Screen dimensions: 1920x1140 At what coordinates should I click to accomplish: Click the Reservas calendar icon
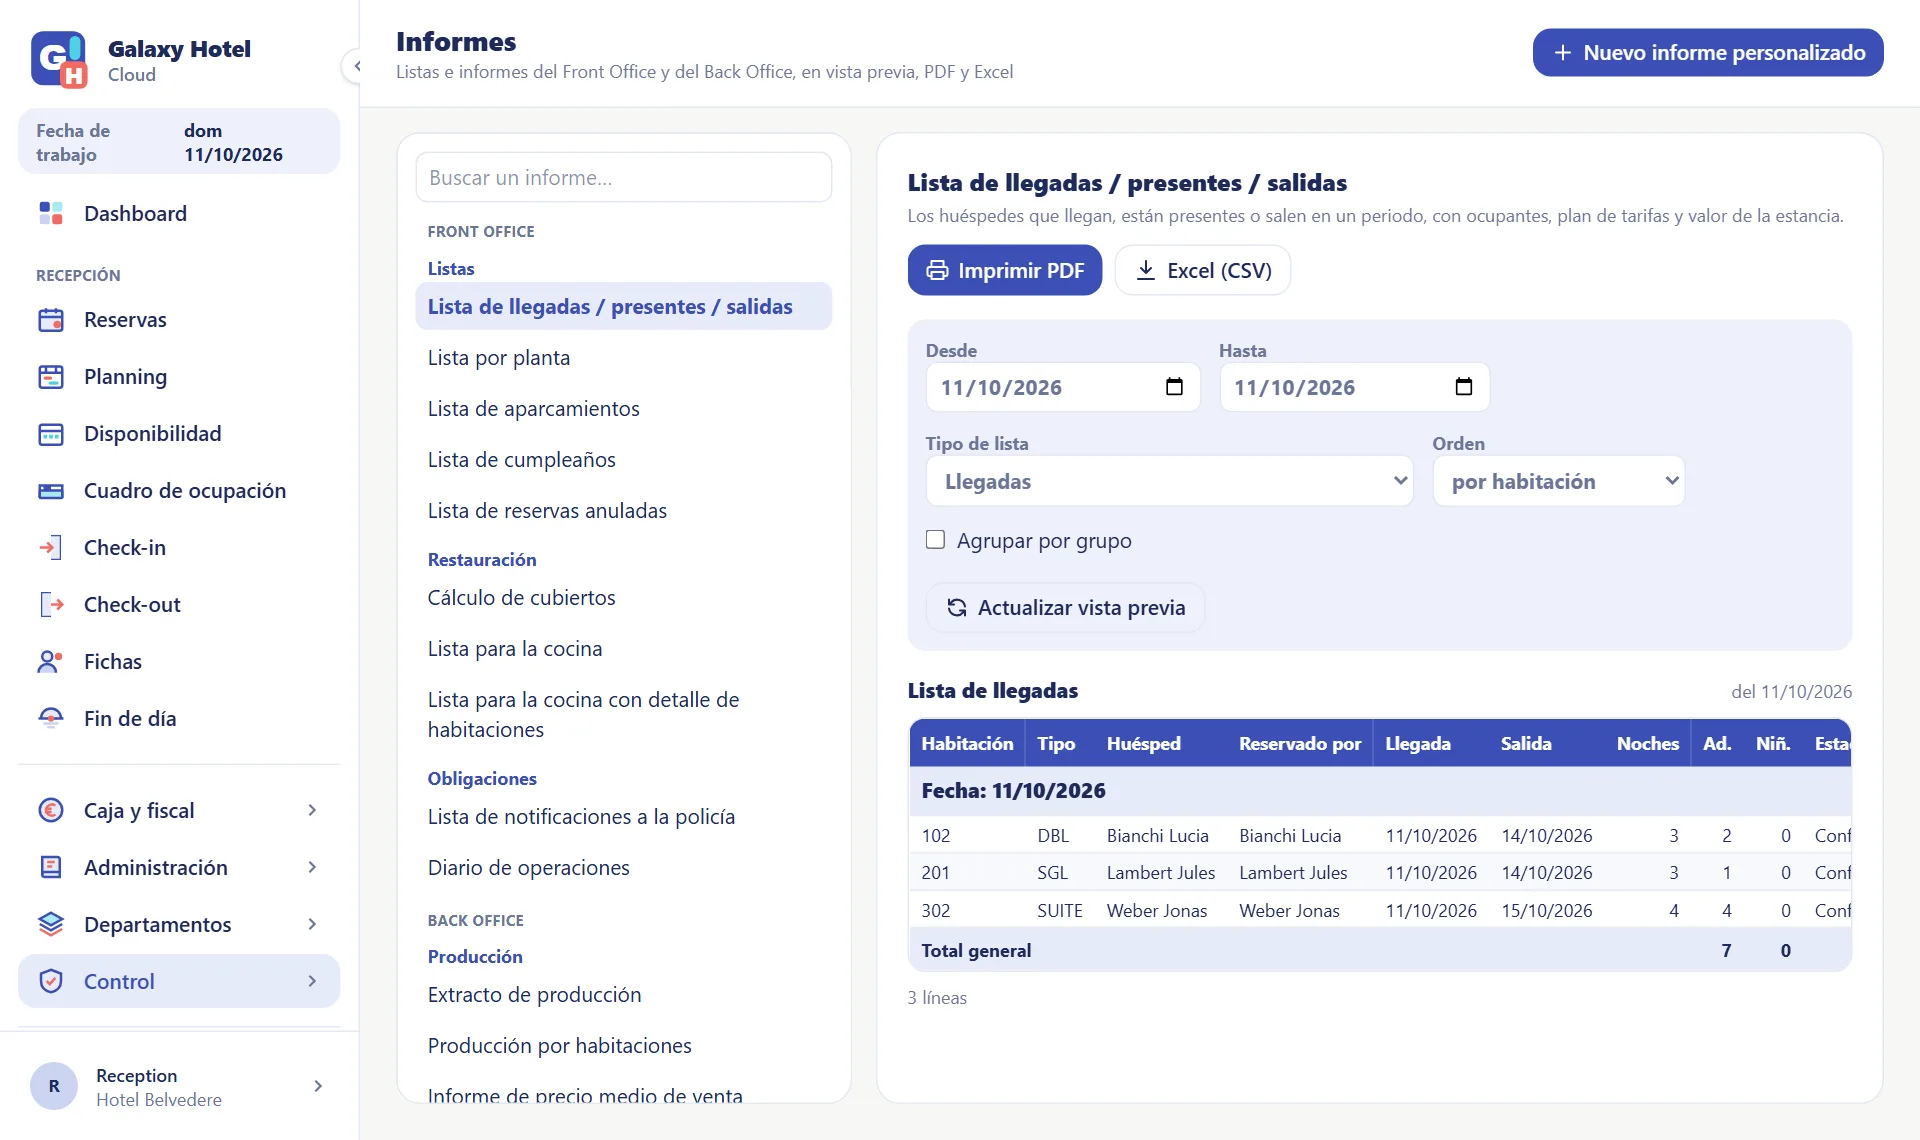pos(51,320)
